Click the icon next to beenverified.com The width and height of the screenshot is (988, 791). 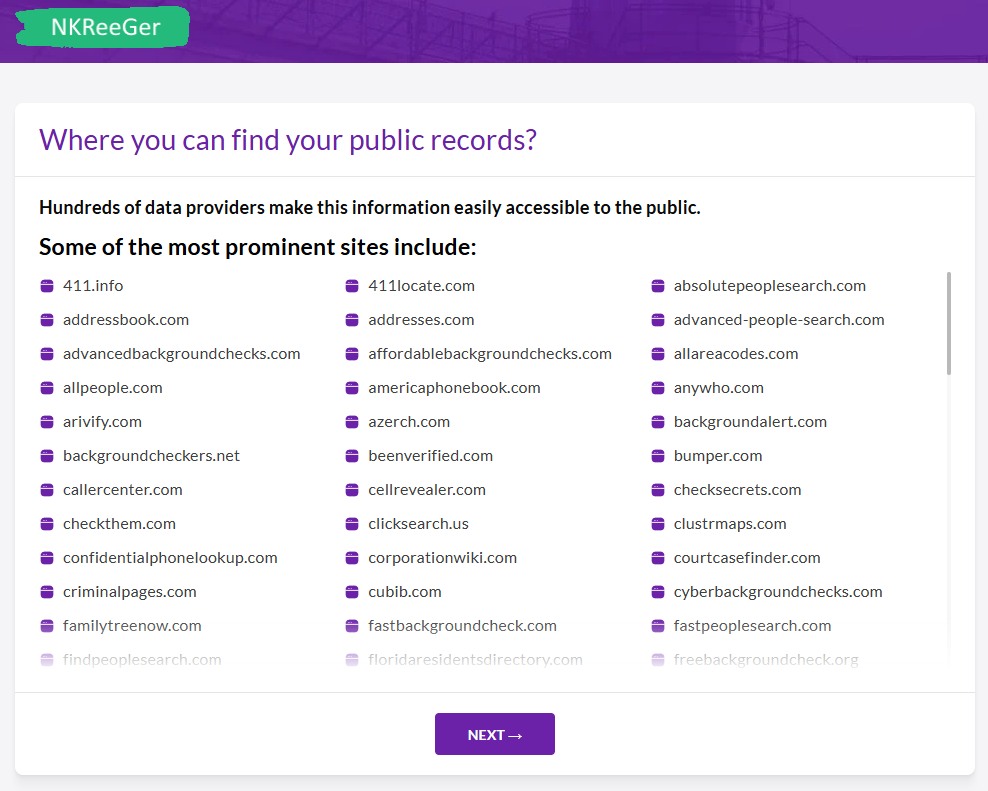click(x=352, y=456)
